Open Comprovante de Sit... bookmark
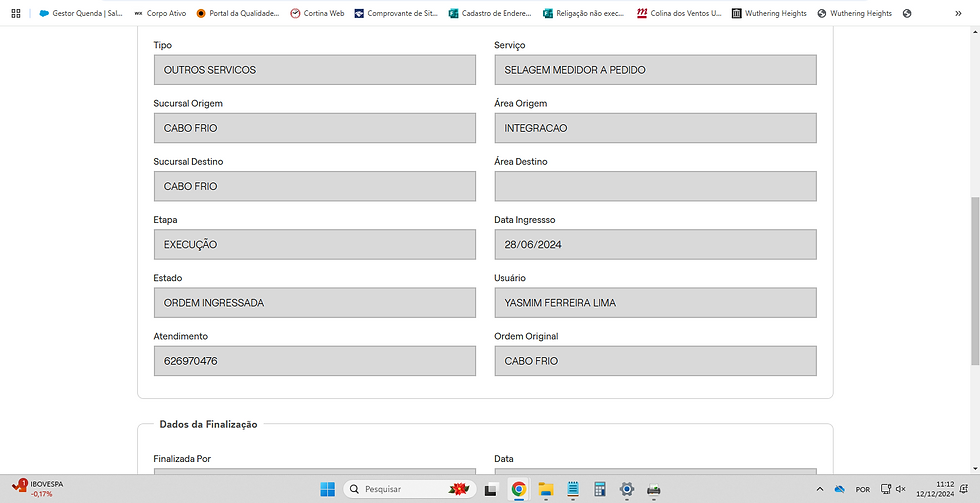 tap(396, 13)
